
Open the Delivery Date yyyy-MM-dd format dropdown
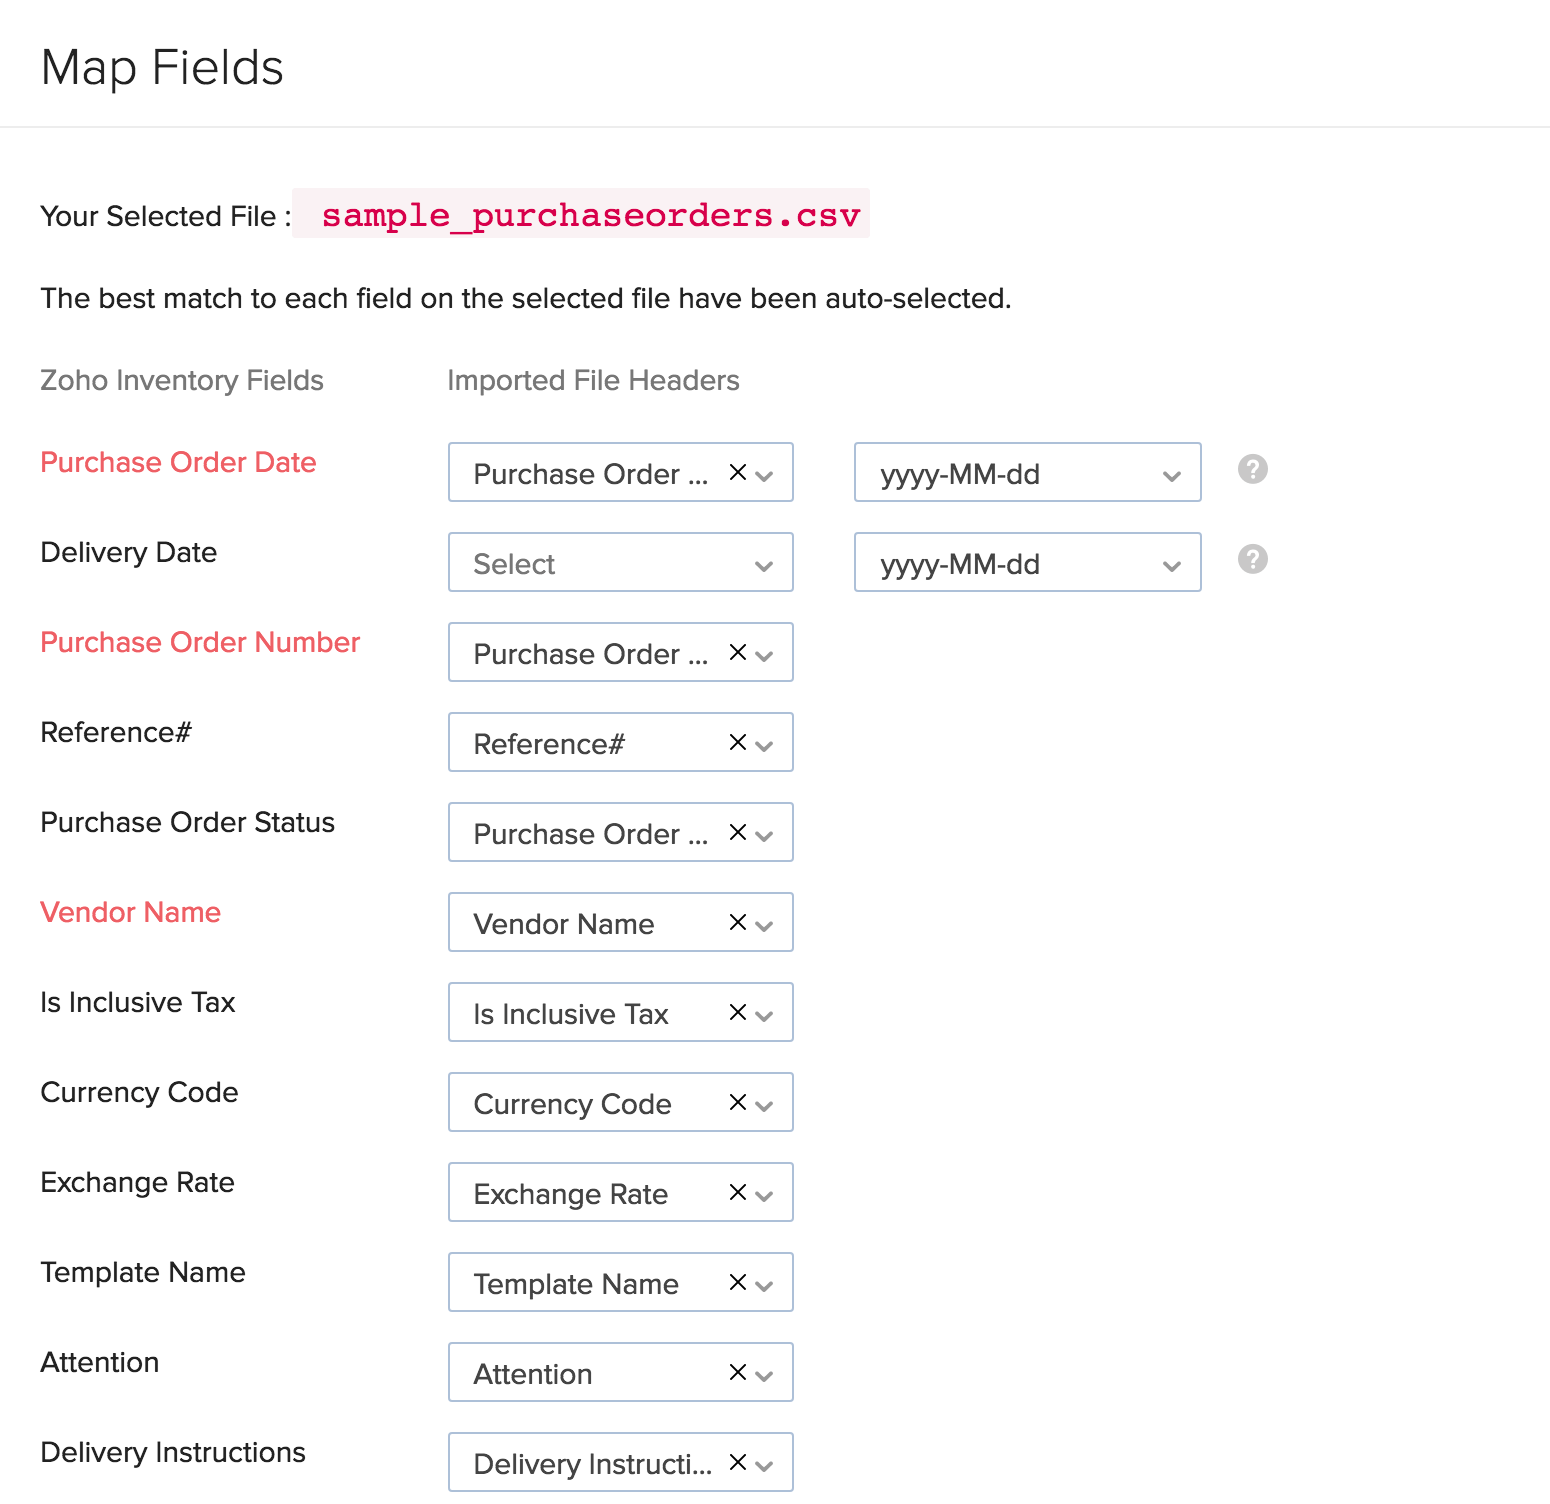[x=1171, y=563]
